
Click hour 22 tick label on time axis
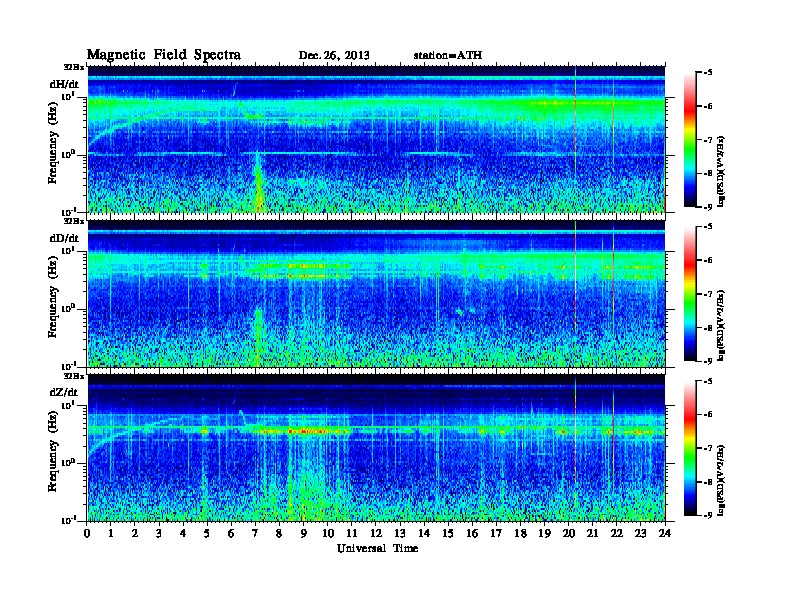click(617, 533)
